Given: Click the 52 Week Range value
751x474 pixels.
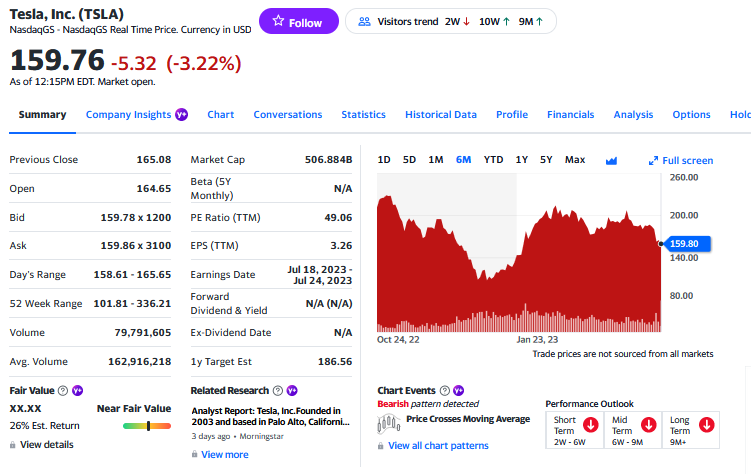Looking at the screenshot, I should pyautogui.click(x=132, y=304).
